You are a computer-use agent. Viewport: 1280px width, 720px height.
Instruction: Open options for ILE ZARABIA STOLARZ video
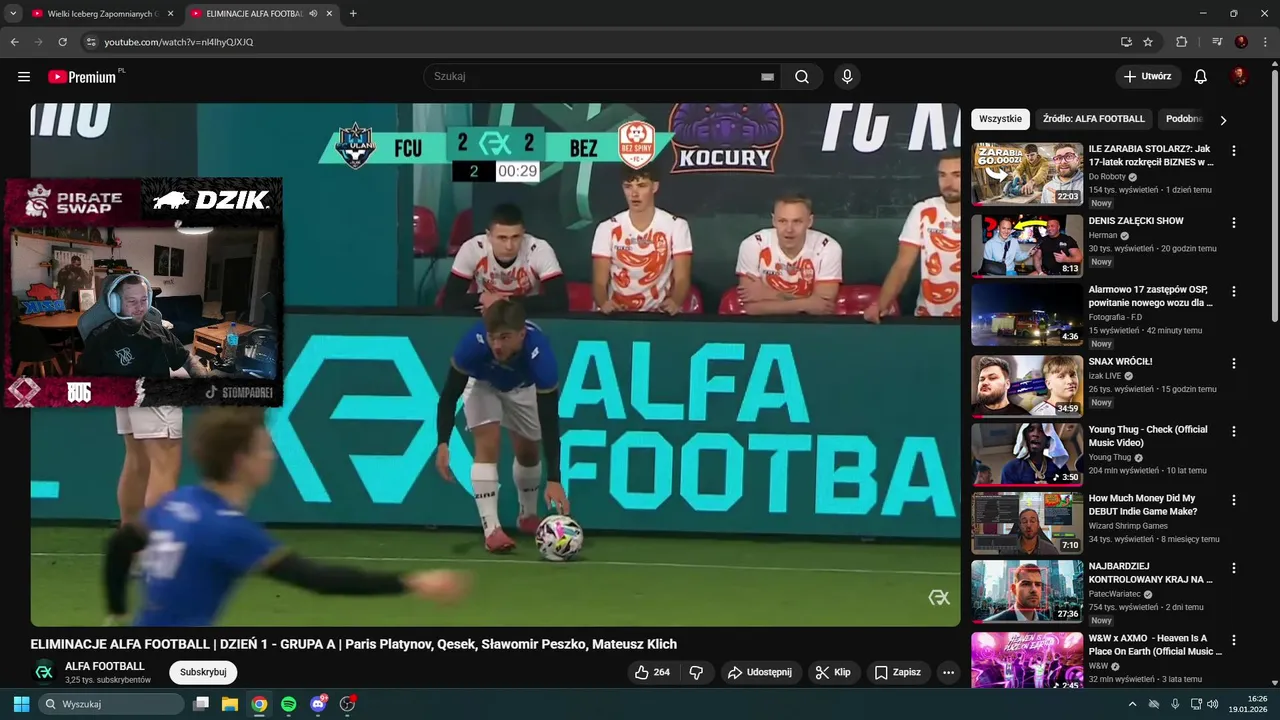click(x=1233, y=151)
